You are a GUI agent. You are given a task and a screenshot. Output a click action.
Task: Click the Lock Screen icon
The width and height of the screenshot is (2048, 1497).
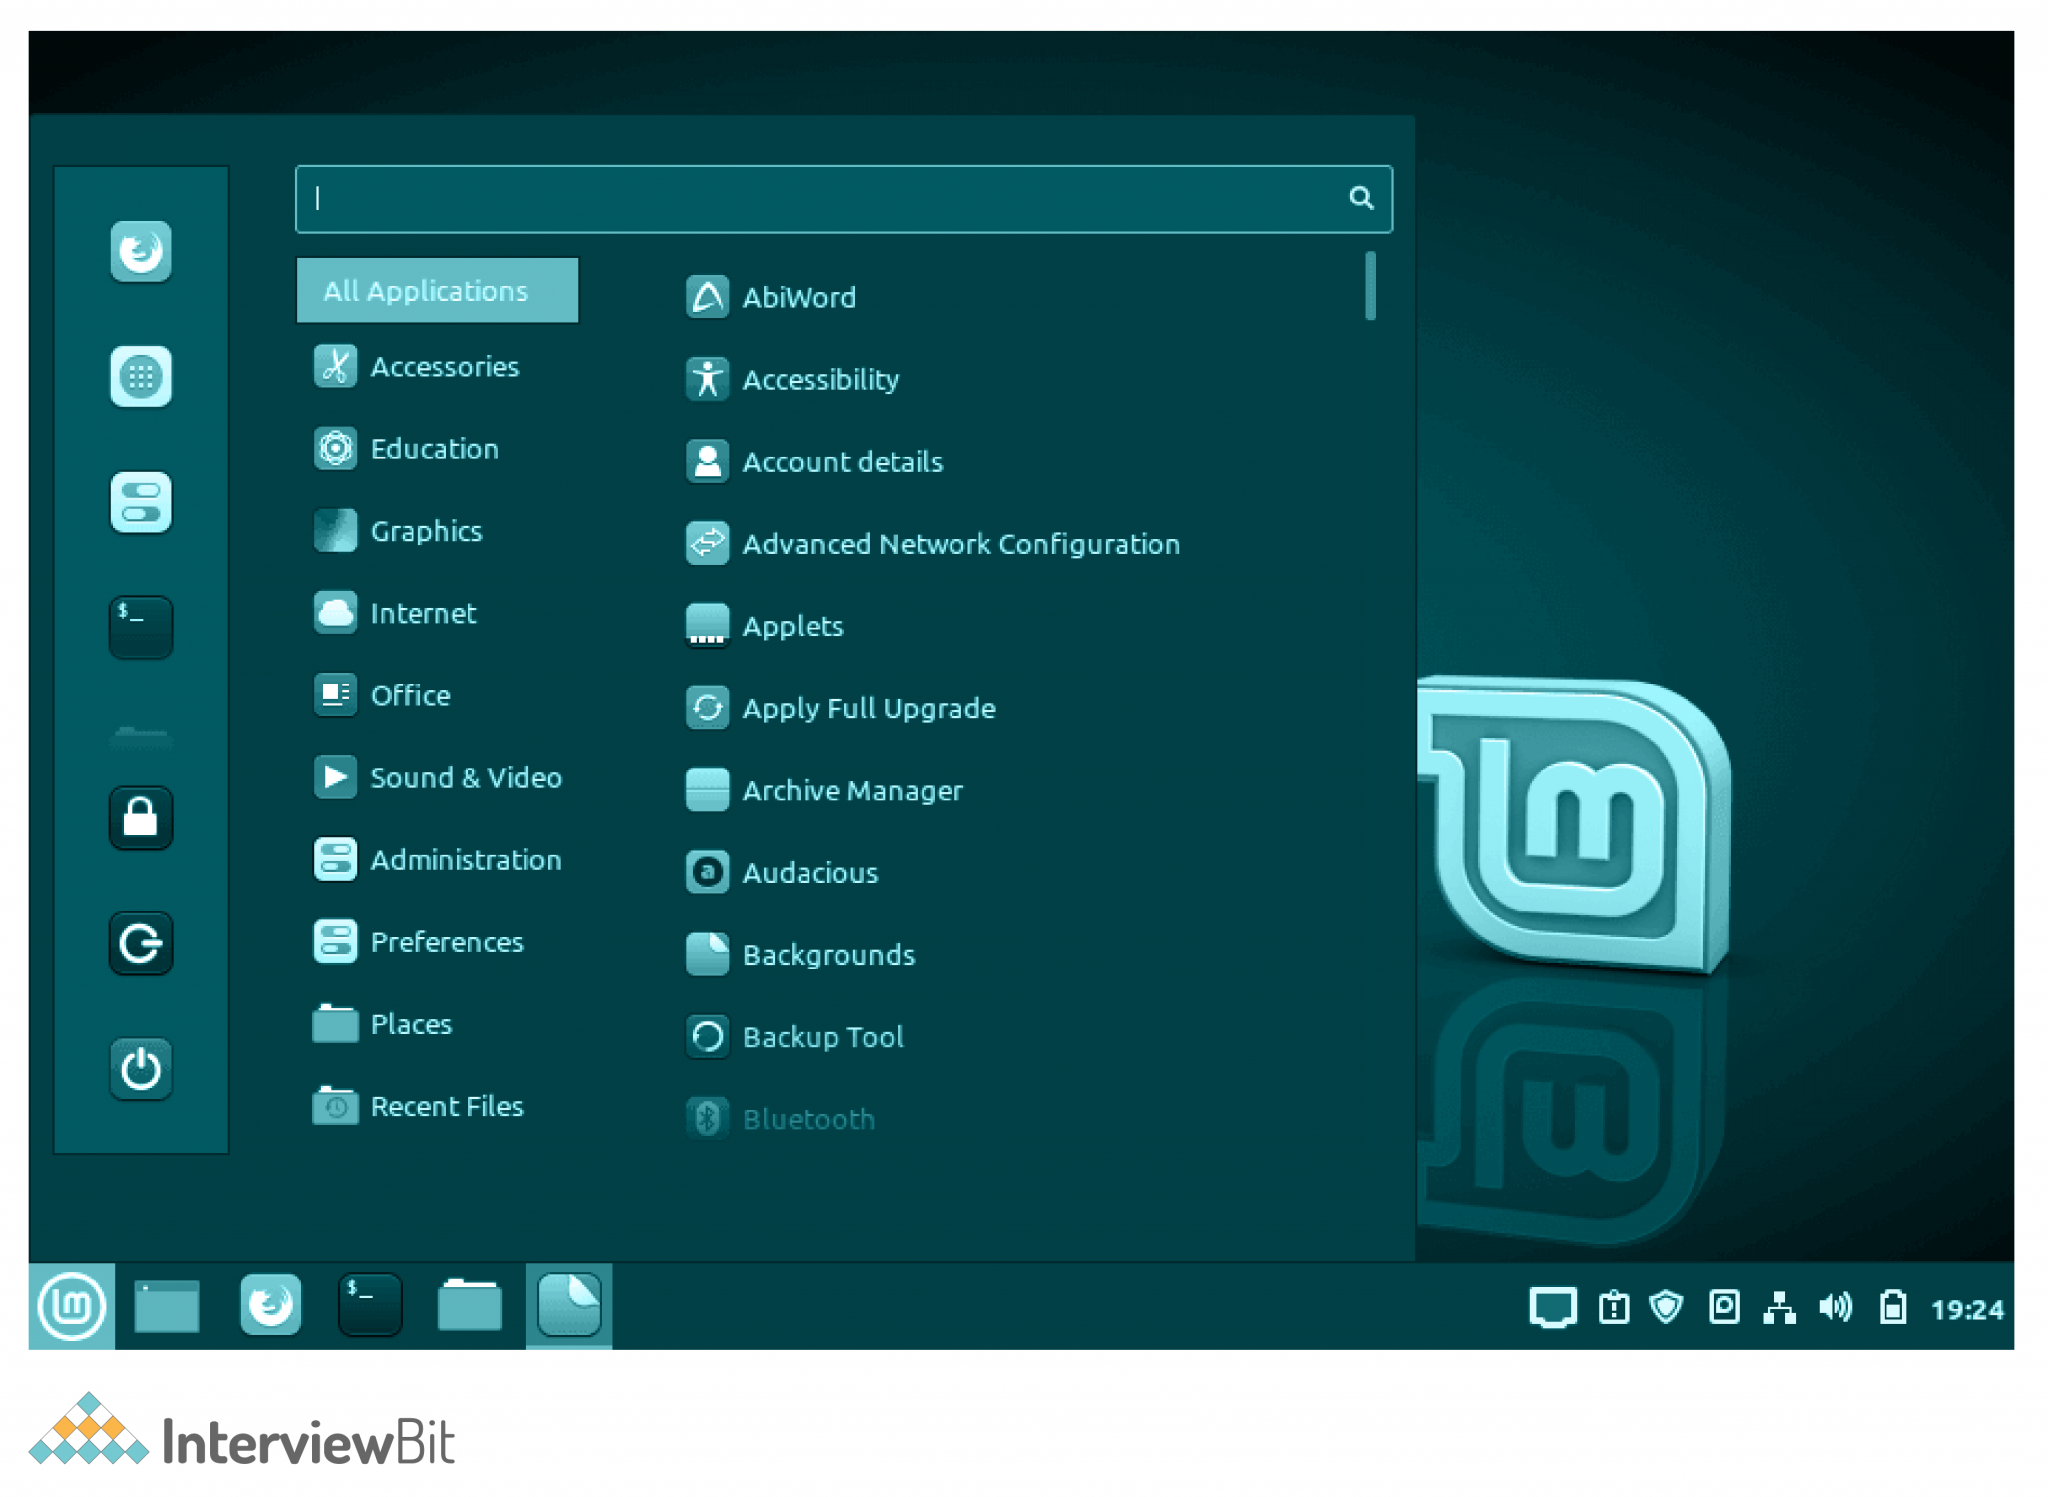click(141, 817)
